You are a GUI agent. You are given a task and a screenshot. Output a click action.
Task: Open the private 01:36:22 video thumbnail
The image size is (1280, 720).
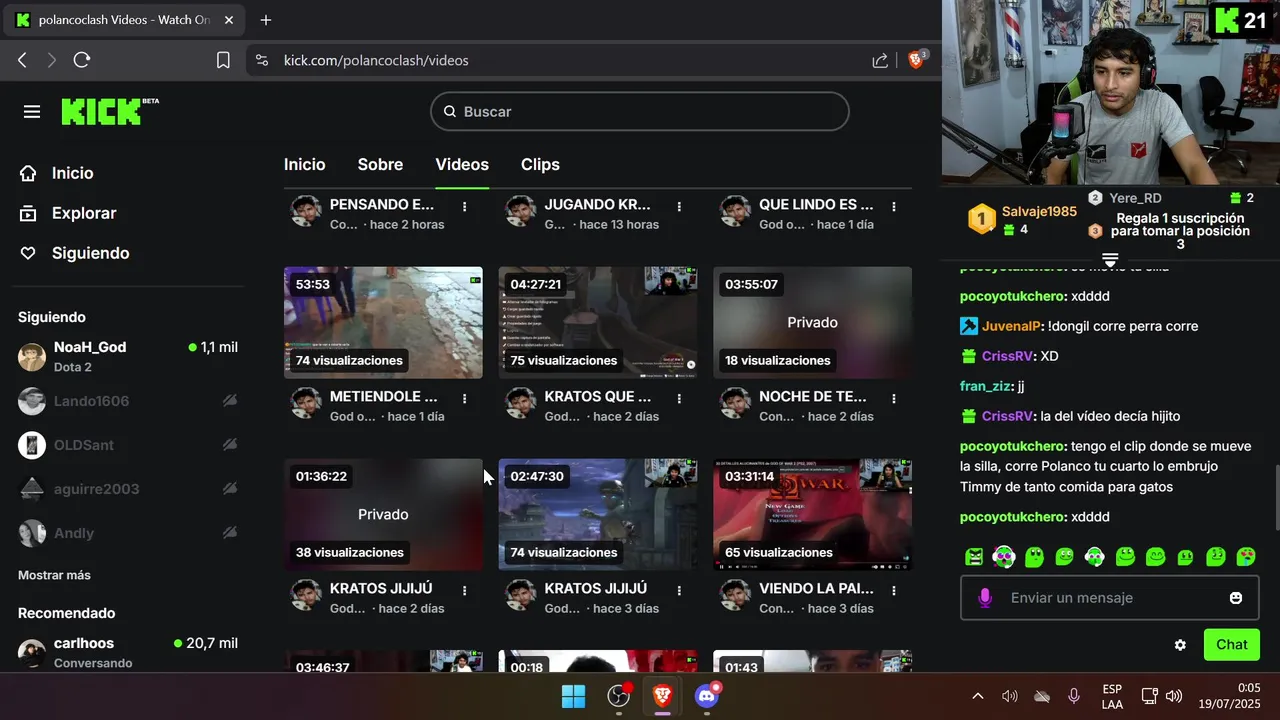pos(383,514)
